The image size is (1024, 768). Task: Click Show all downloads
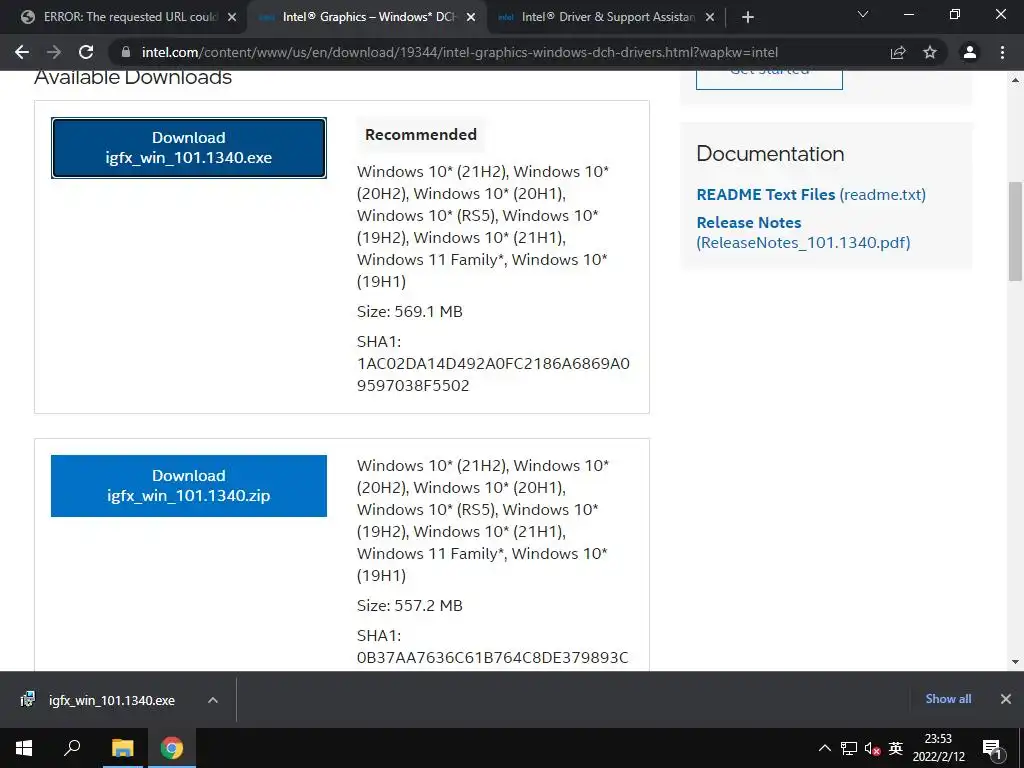948,699
